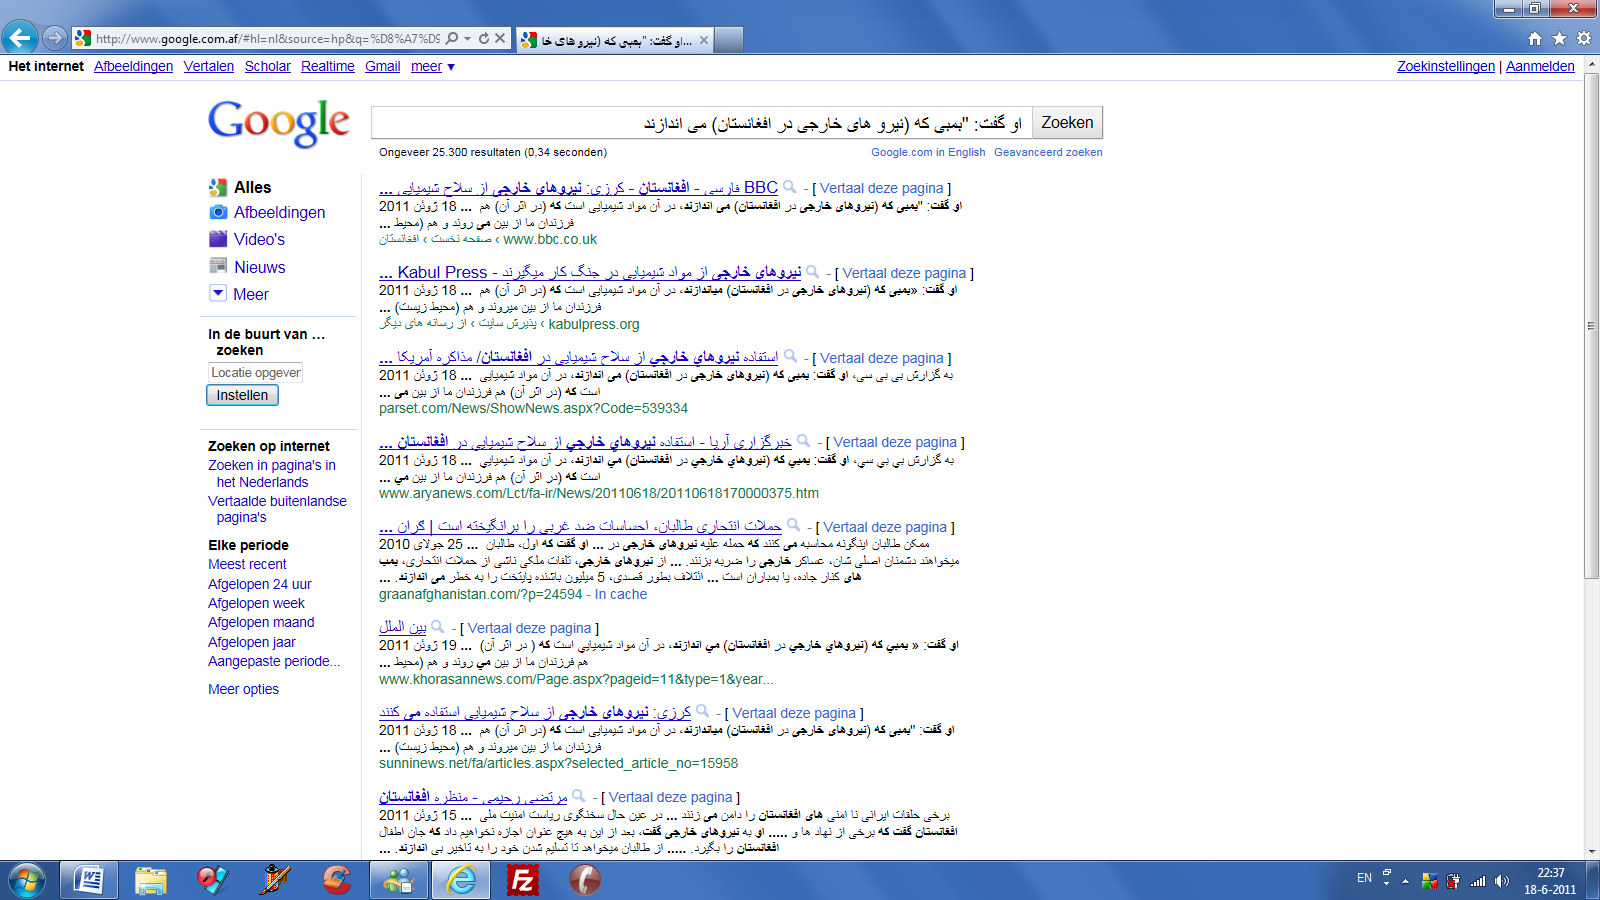Viewport: 1600px width, 900px height.
Task: Open the browser Tools gear icon
Action: click(x=1583, y=39)
